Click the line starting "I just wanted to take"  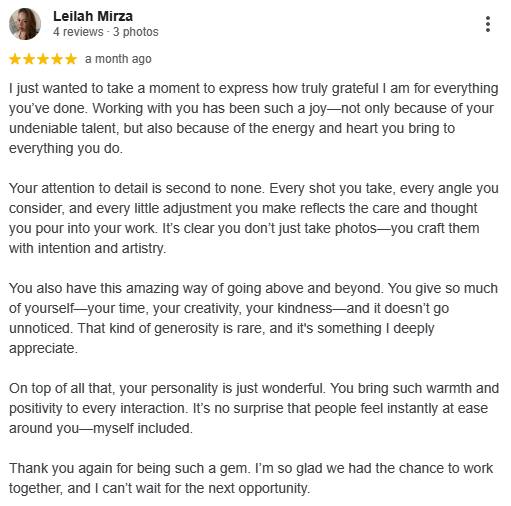coord(254,89)
